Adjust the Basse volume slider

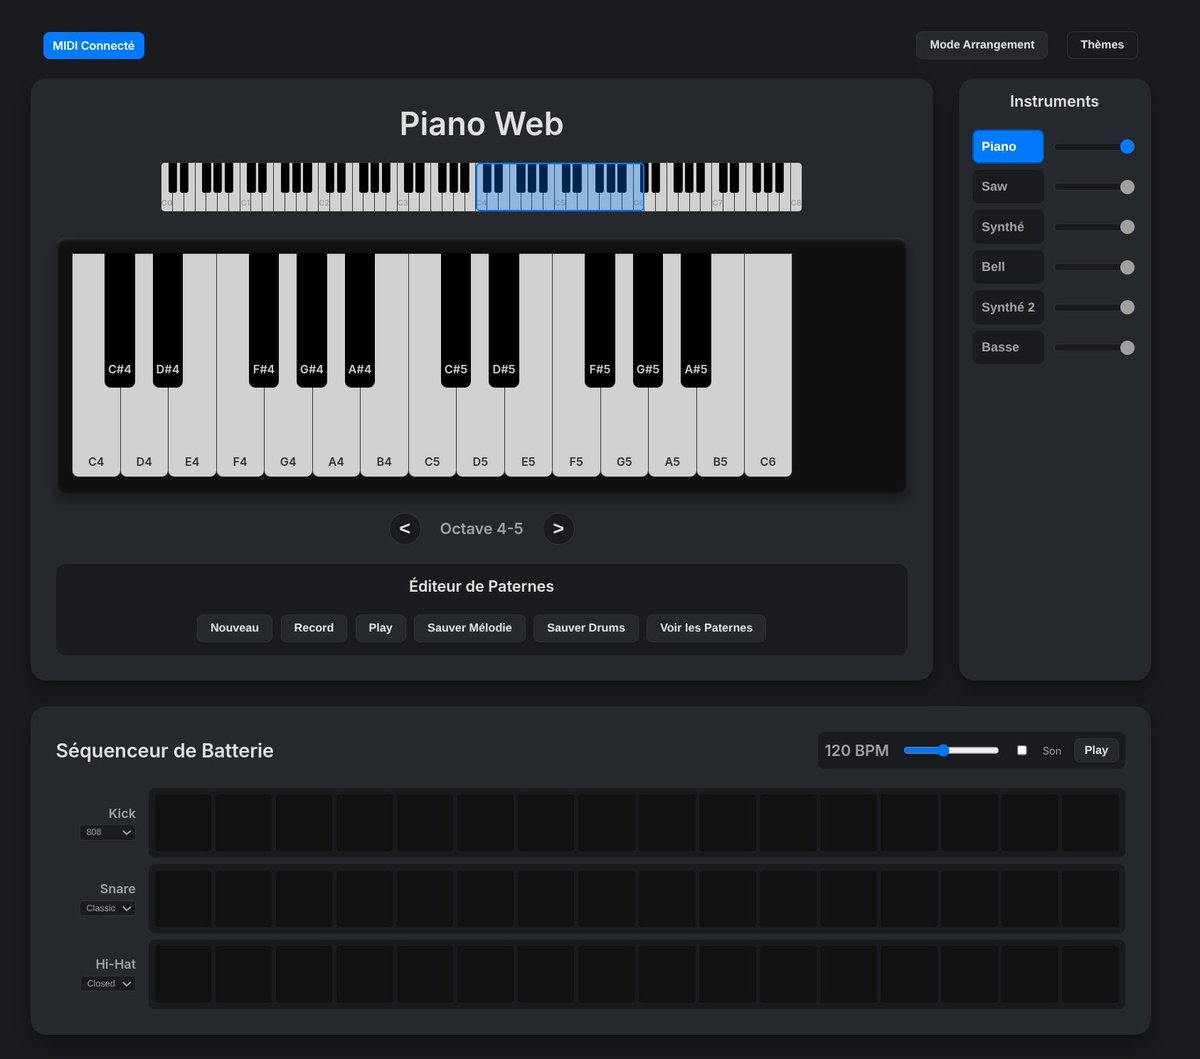click(1094, 348)
